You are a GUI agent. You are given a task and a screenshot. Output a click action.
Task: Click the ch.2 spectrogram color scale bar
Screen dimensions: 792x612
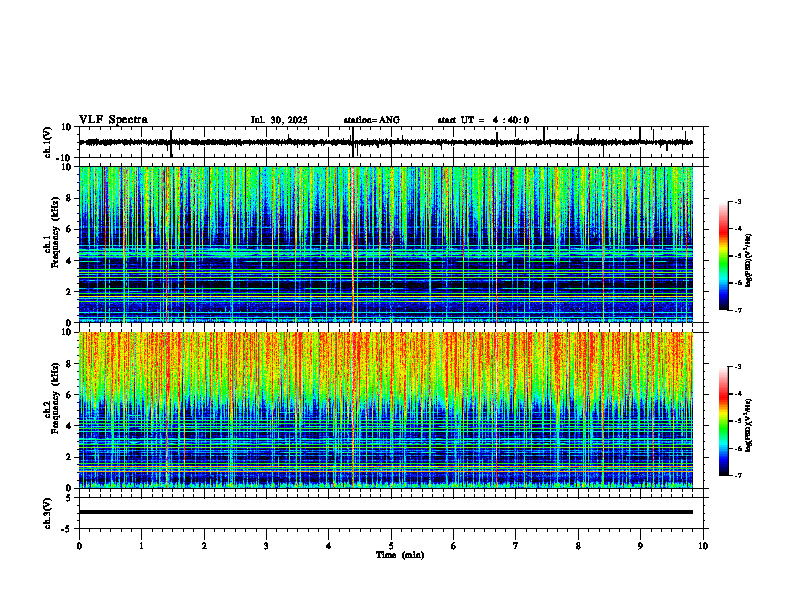(724, 421)
